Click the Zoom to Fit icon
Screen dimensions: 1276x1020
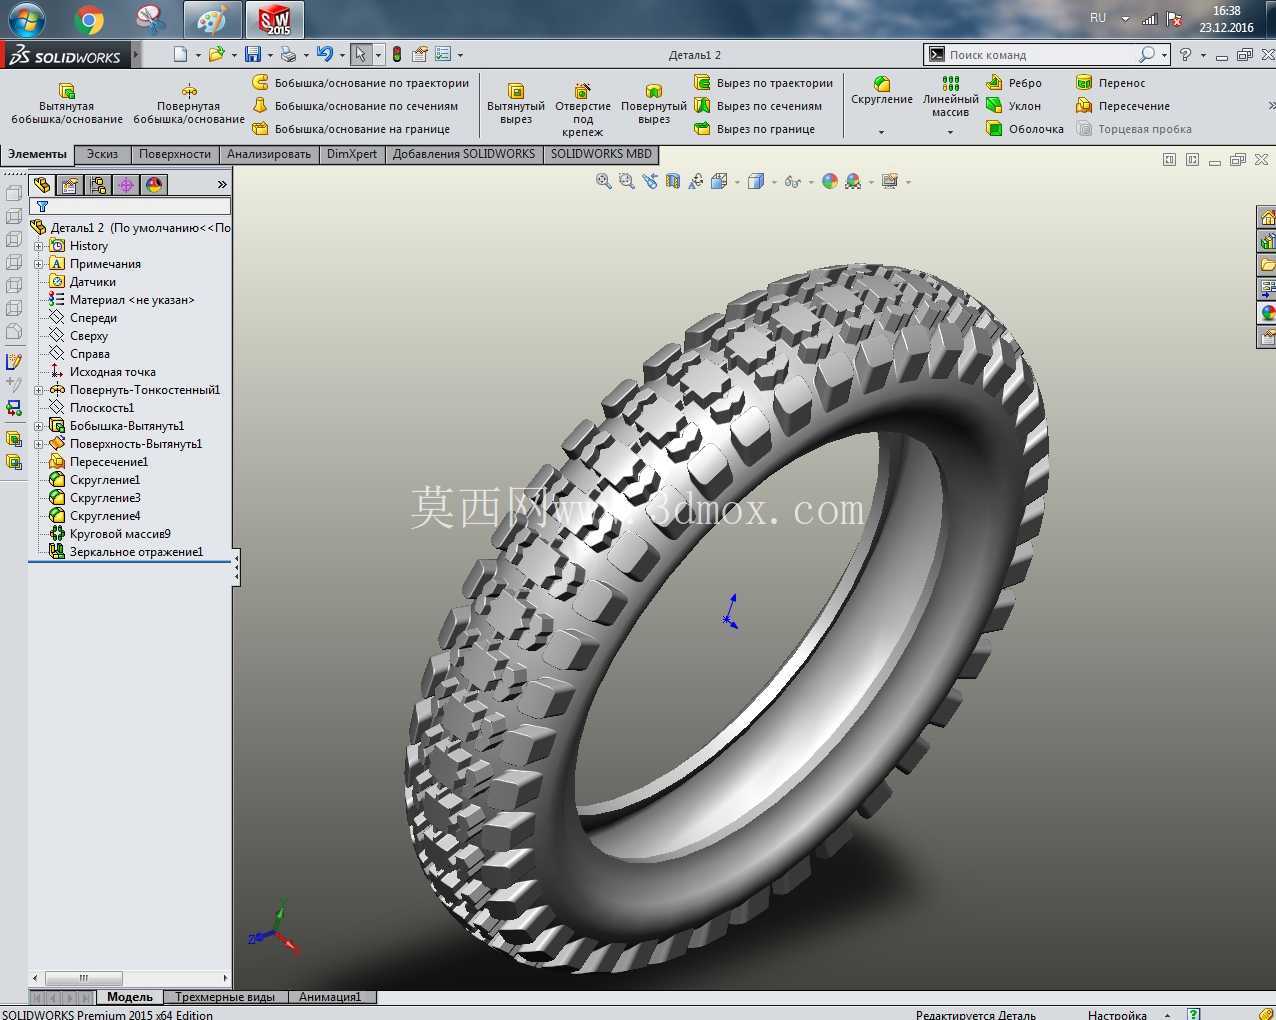[x=604, y=181]
